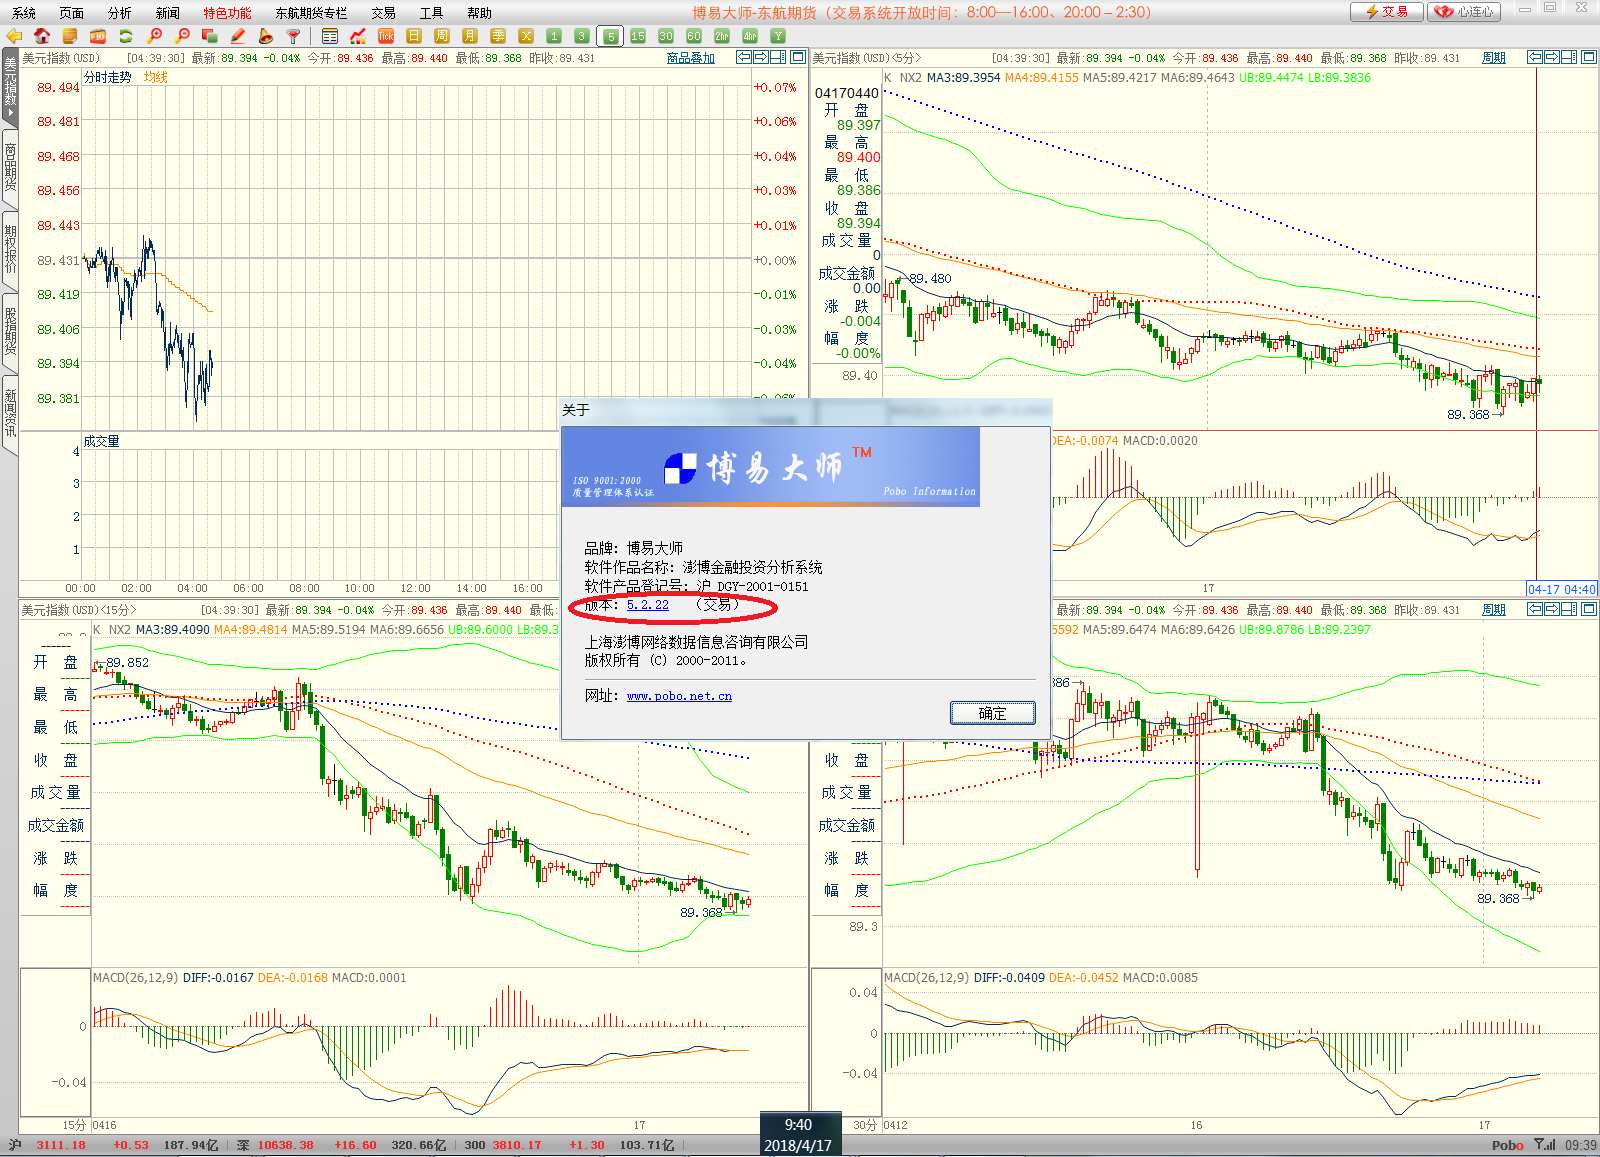Image resolution: width=1600 pixels, height=1157 pixels.
Task: Maximize the 5分 chart pane
Action: pos(1589,57)
